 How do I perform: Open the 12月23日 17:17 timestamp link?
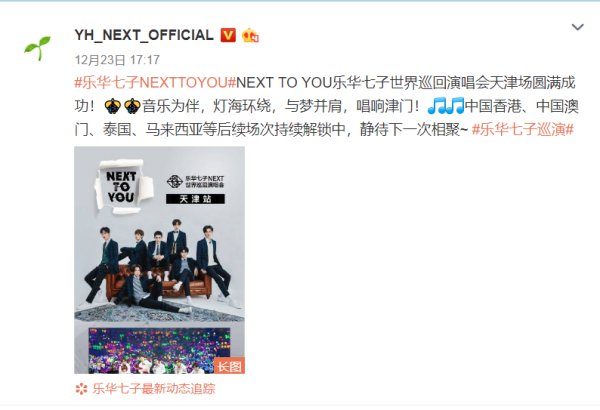[117, 60]
